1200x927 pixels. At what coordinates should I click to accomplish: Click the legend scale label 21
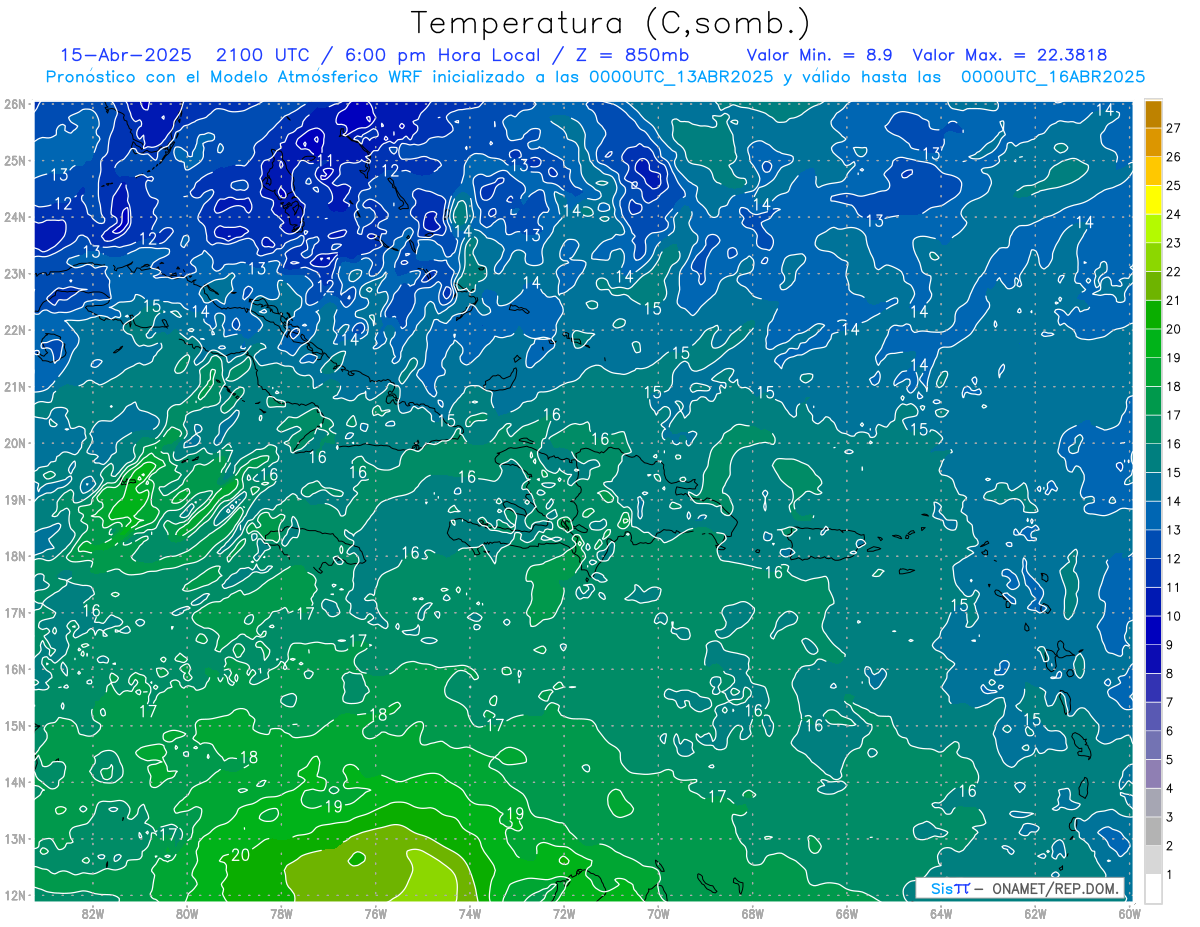point(1174,300)
